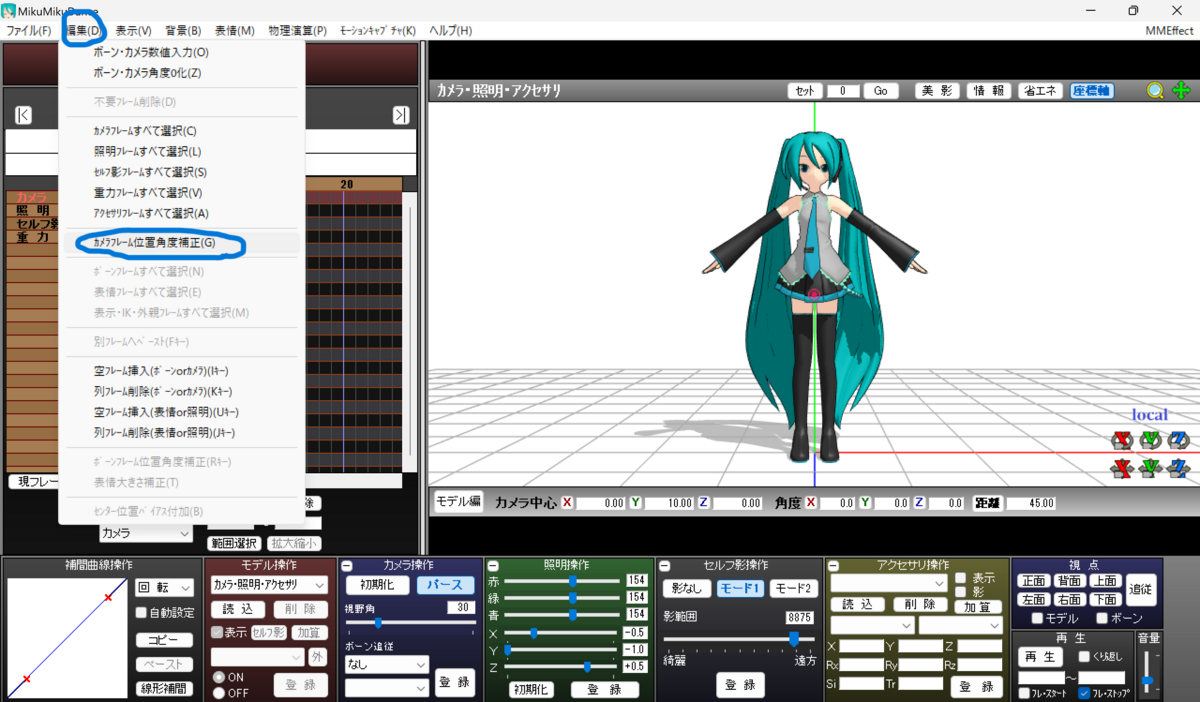Collapse the セルフ影操作 panel with minus icon
This screenshot has width=1200, height=702.
coord(664,566)
